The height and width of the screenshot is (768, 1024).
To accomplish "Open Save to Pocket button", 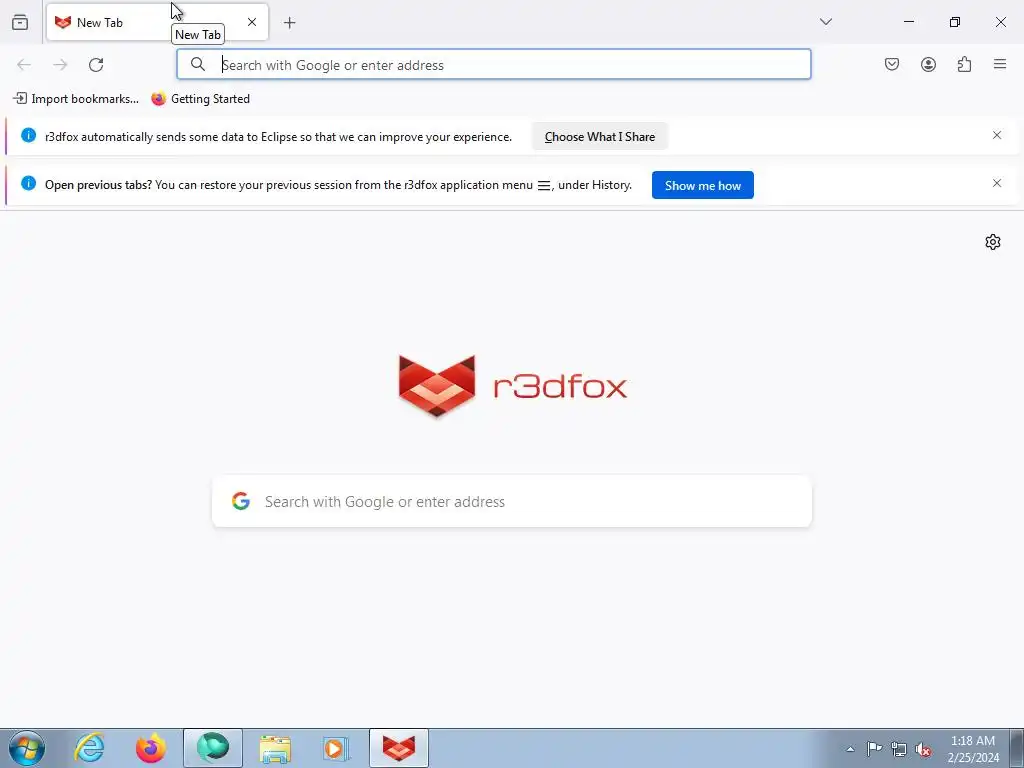I will tap(892, 64).
